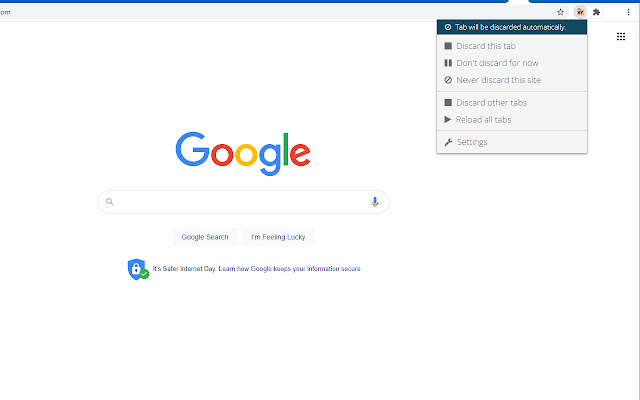
Task: Click the 'It's Safer Internet Day' text
Action: click(x=184, y=269)
